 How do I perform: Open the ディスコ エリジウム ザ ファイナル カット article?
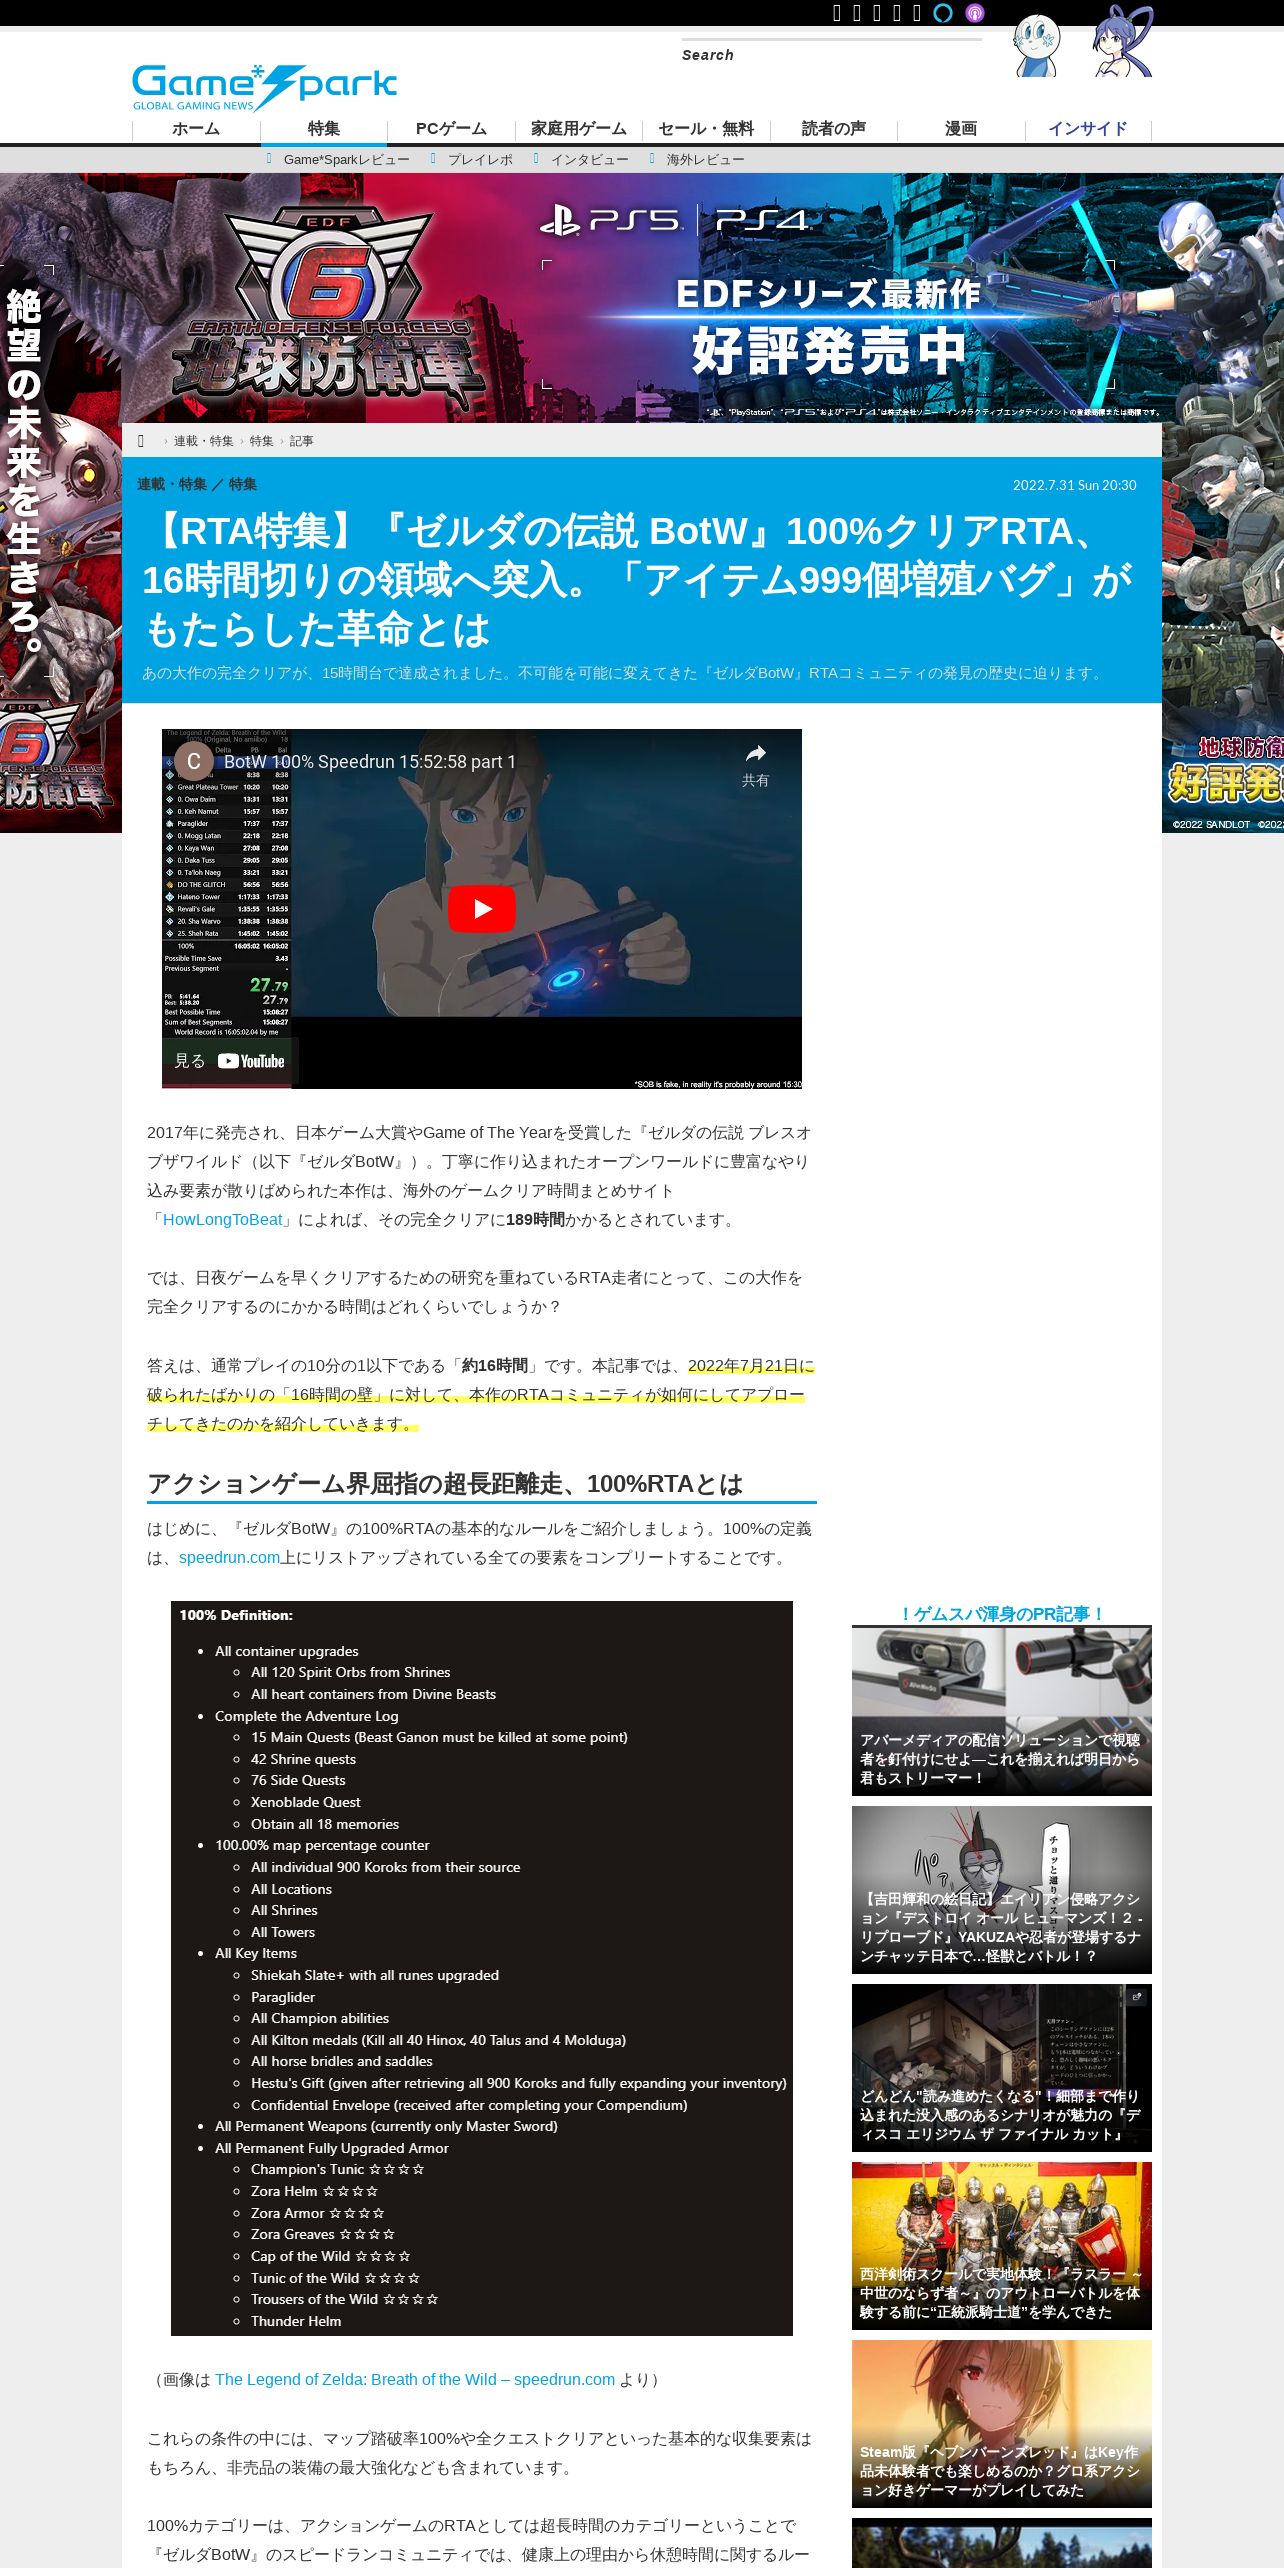[x=1002, y=2067]
